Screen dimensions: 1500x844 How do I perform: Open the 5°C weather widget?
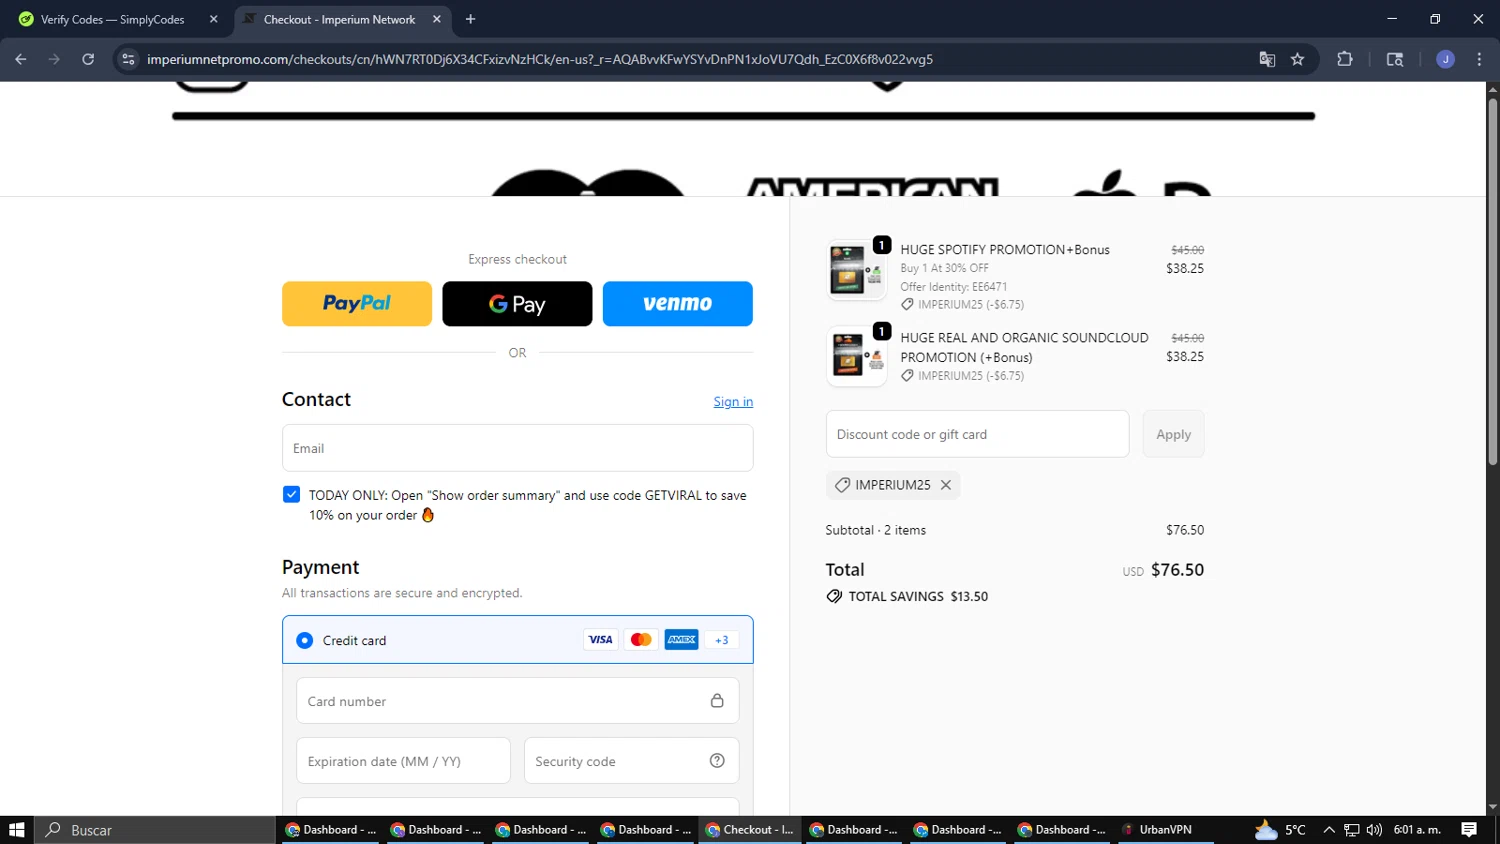pyautogui.click(x=1281, y=830)
